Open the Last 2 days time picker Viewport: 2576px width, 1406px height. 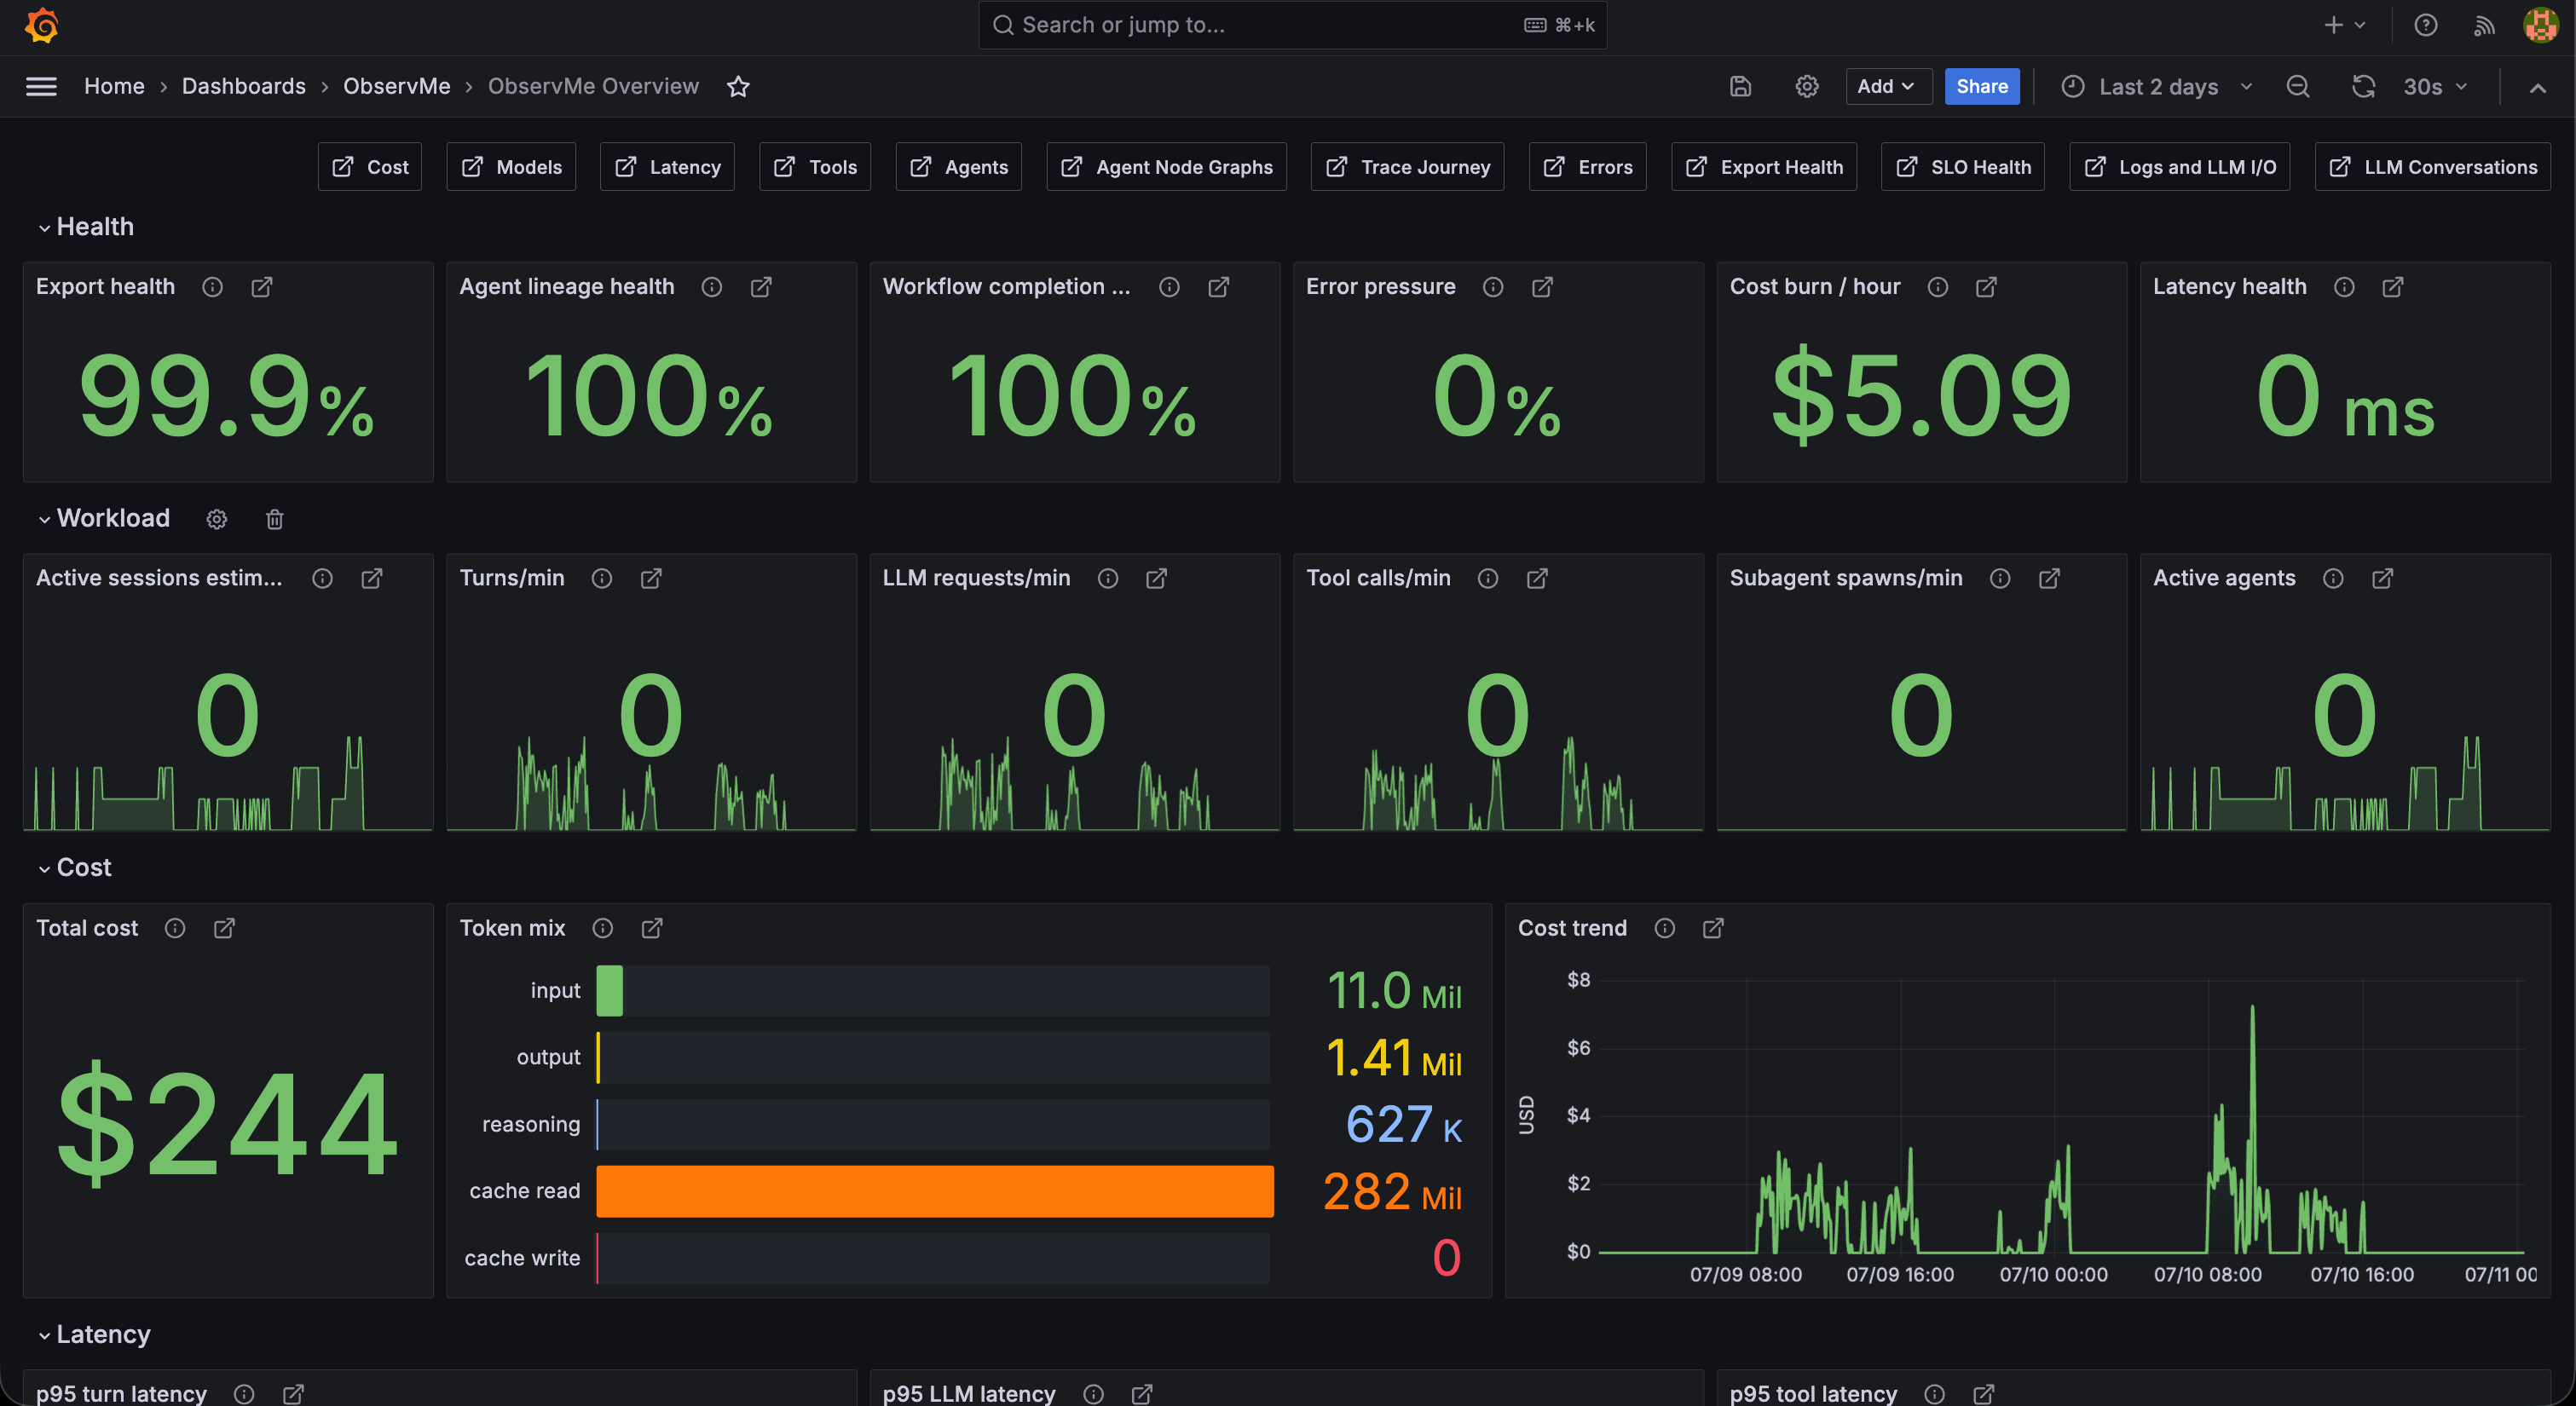(x=2157, y=87)
